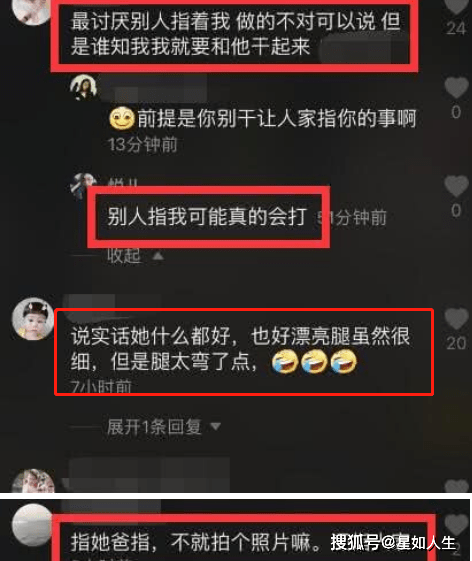This screenshot has height=561, width=472.
Task: Like the reply posted 13分钟前
Action: coord(456,87)
